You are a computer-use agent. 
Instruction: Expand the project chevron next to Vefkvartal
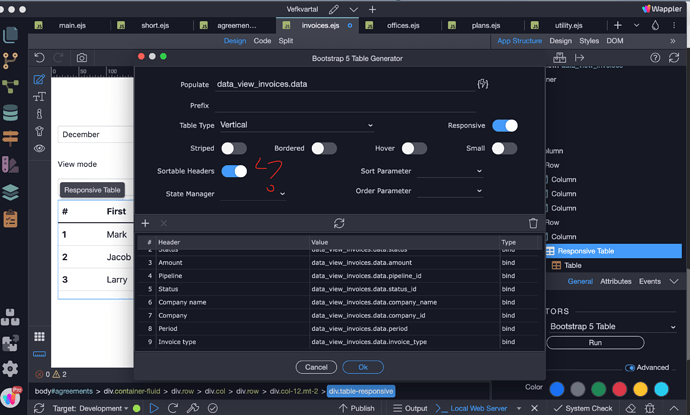353,9
